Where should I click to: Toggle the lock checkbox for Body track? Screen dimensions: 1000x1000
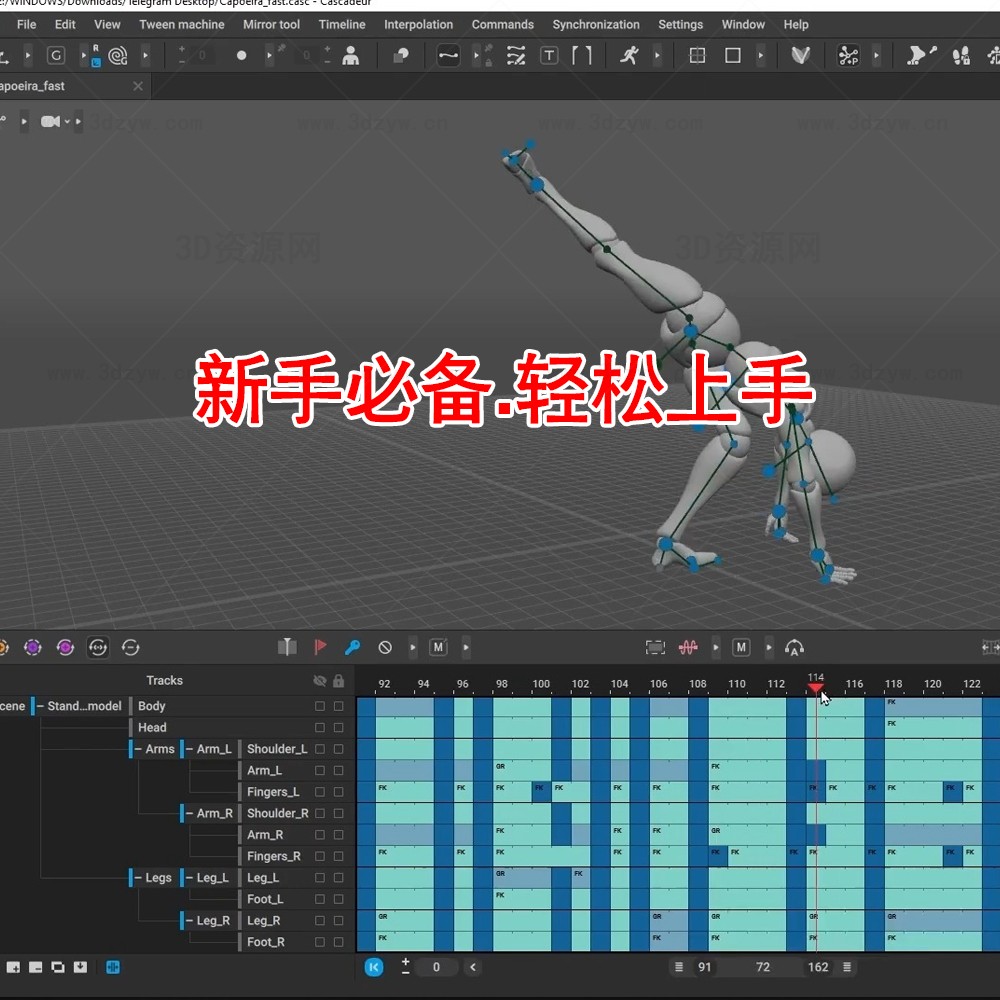click(339, 706)
